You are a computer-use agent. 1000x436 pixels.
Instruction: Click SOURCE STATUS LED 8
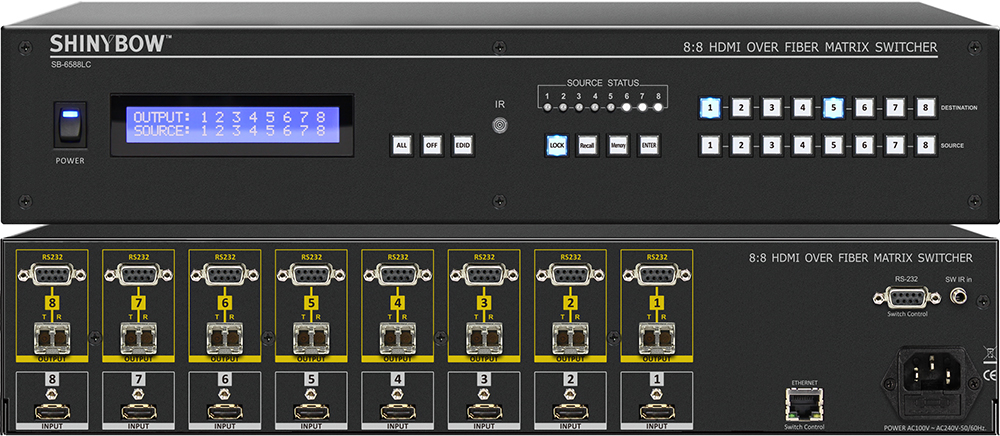pyautogui.click(x=658, y=108)
